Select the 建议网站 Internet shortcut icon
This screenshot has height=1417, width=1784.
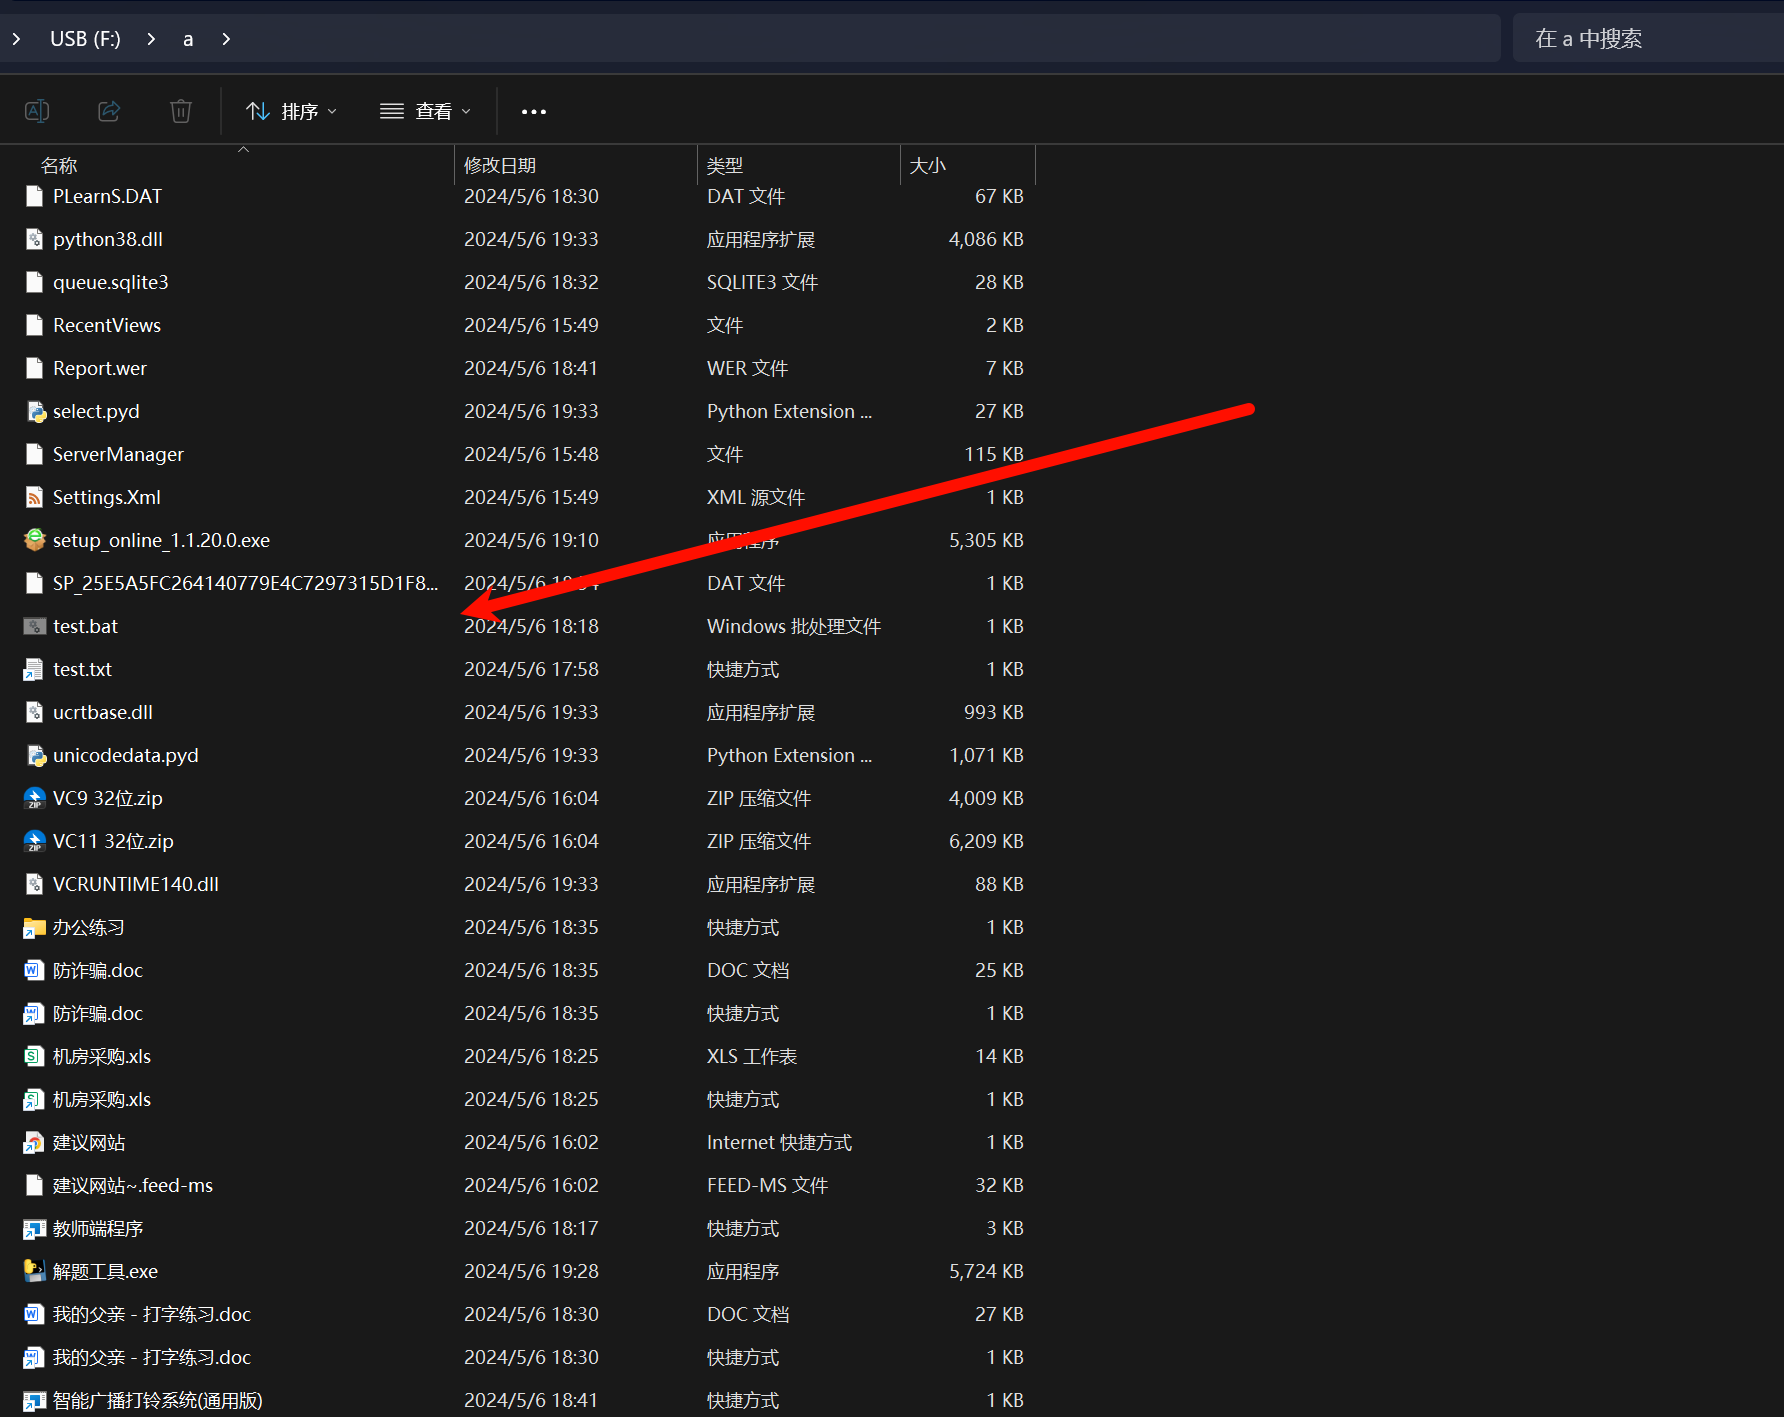pyautogui.click(x=35, y=1142)
